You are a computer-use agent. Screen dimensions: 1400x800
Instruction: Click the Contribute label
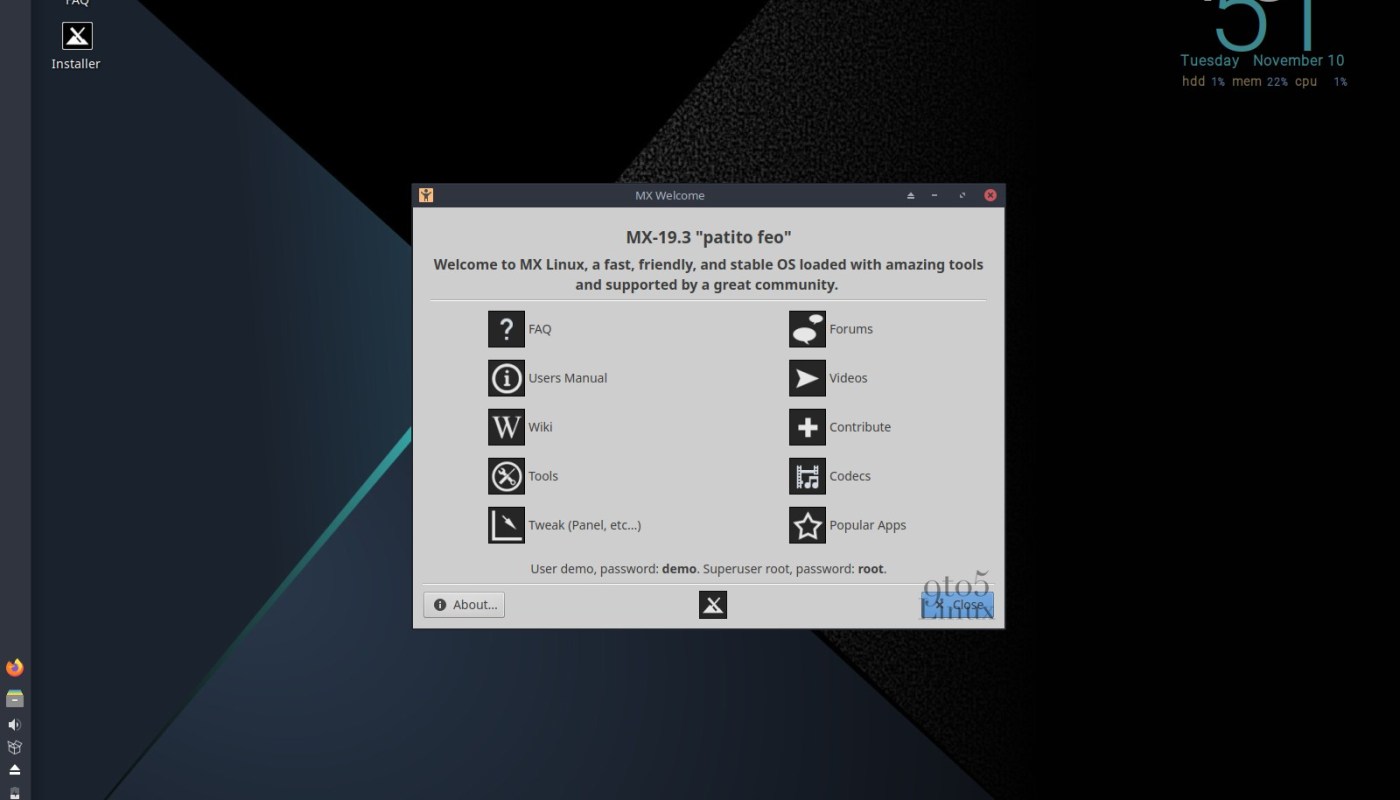pos(860,427)
